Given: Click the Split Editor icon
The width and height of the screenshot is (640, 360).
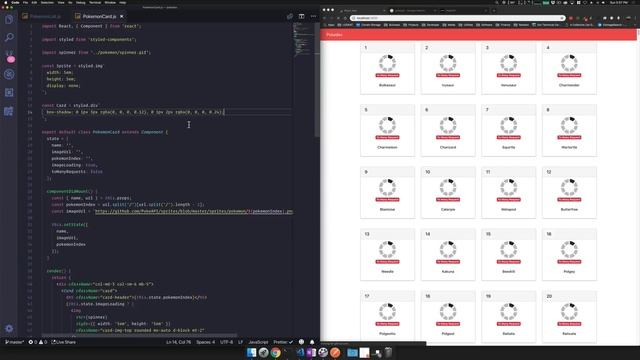Looking at the screenshot, I should click(x=301, y=16).
